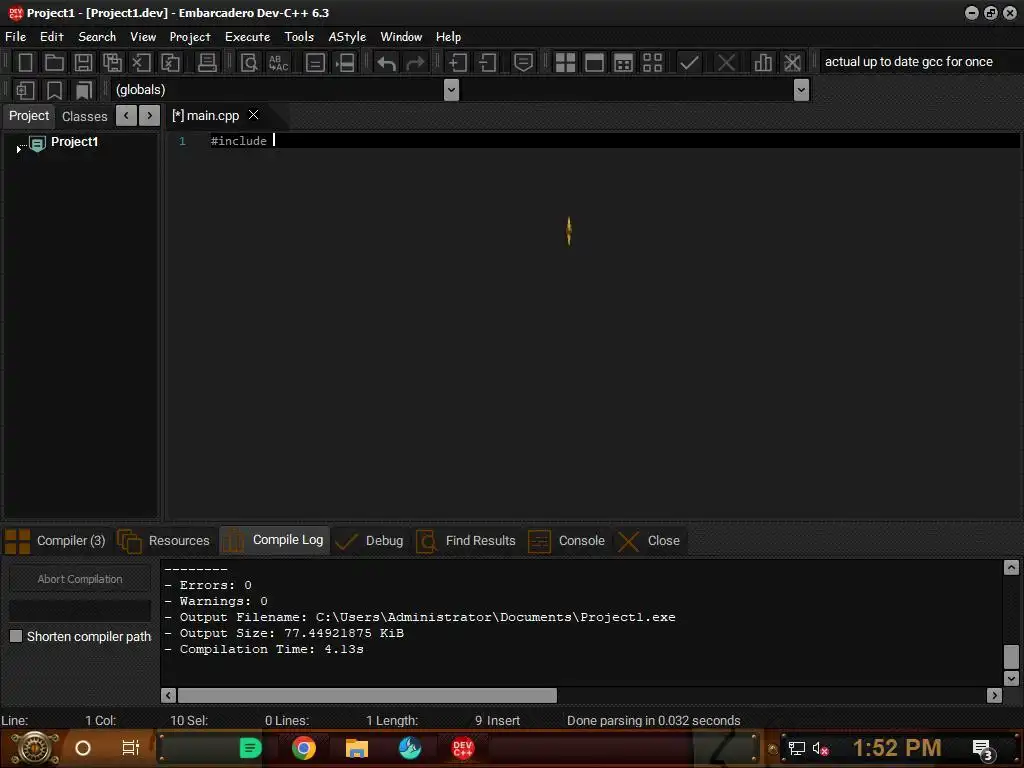Select the main.cpp editor tab
This screenshot has width=1024, height=768.
[x=206, y=116]
